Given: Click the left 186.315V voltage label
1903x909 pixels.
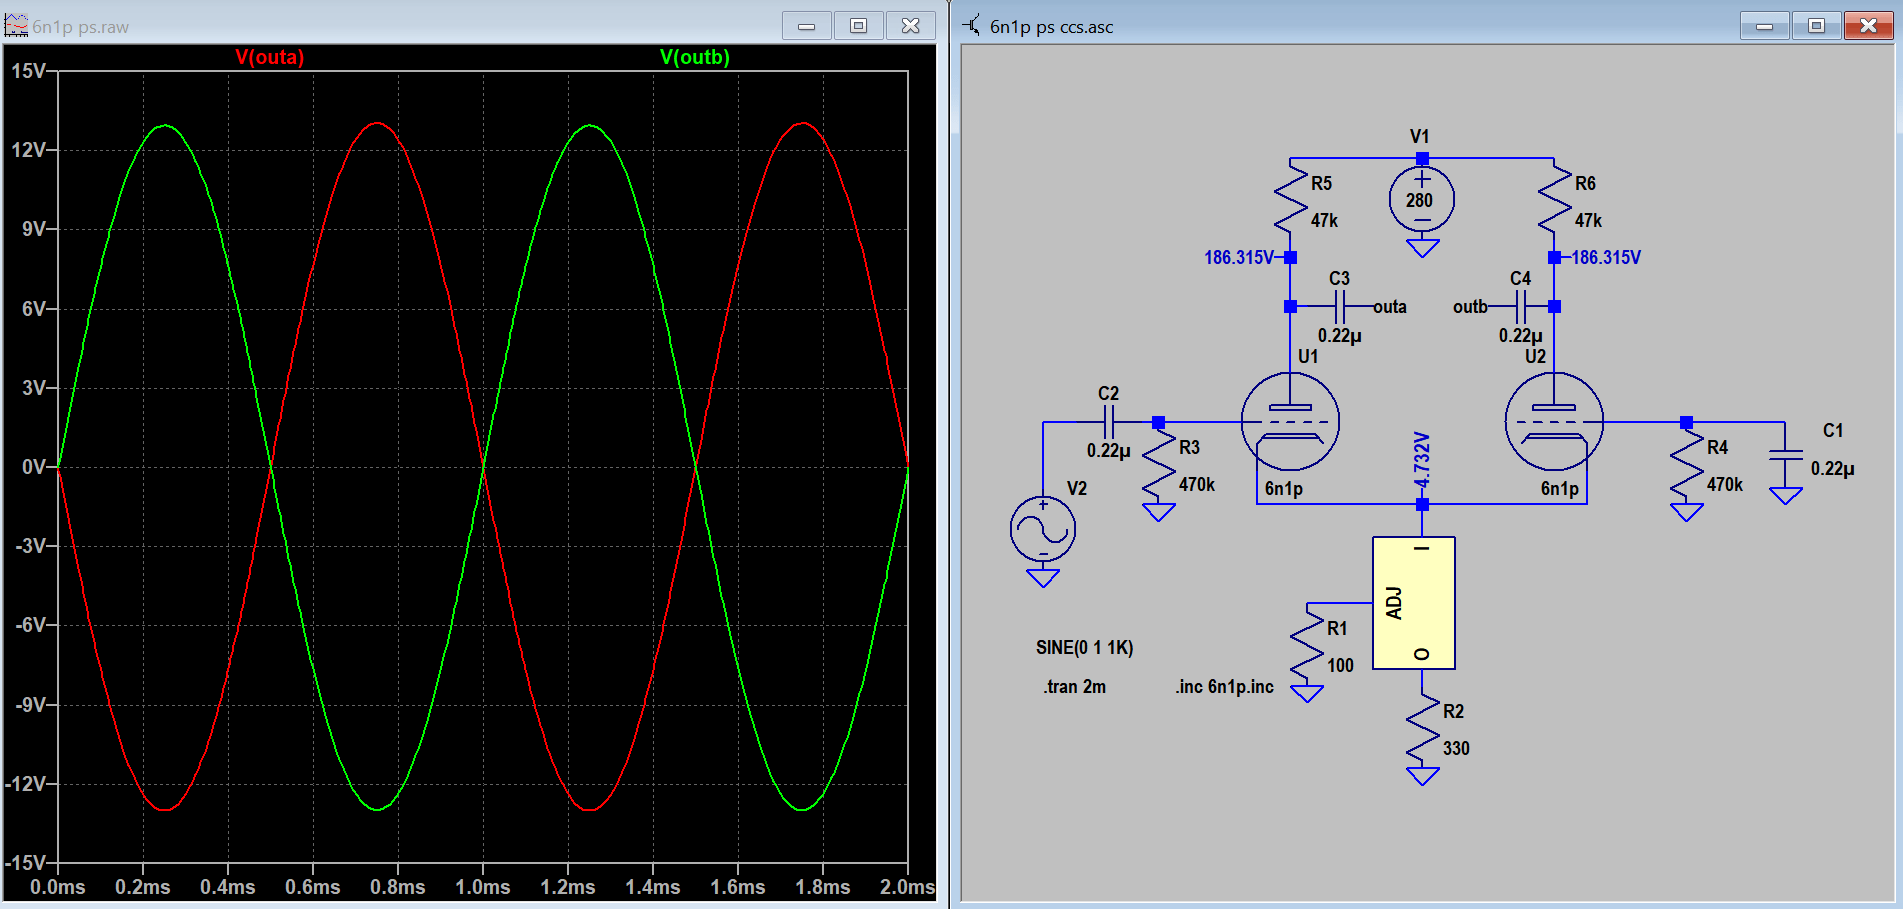Looking at the screenshot, I should tap(1239, 258).
